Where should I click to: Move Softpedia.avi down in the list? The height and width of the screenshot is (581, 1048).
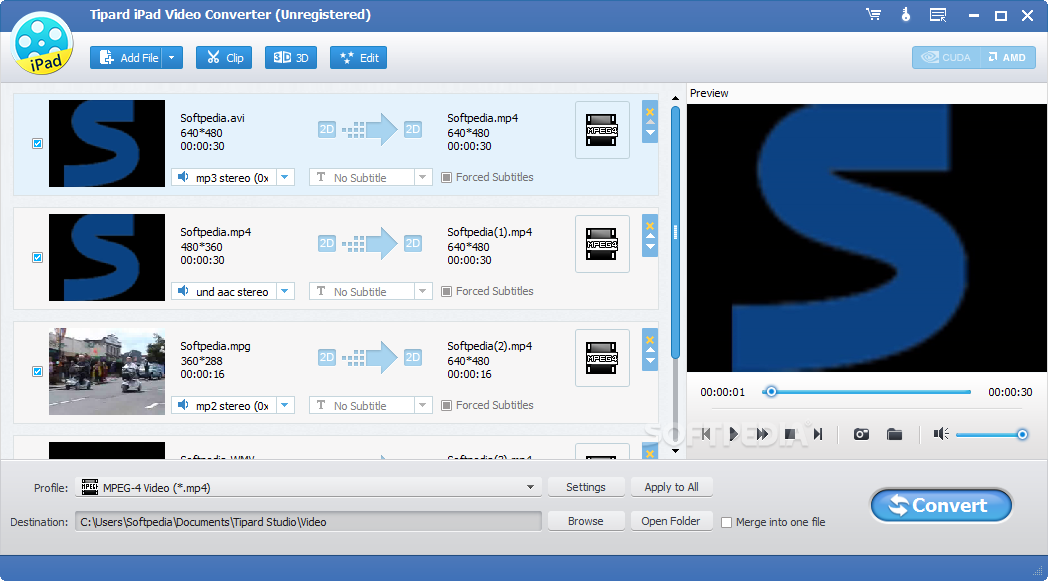650,132
